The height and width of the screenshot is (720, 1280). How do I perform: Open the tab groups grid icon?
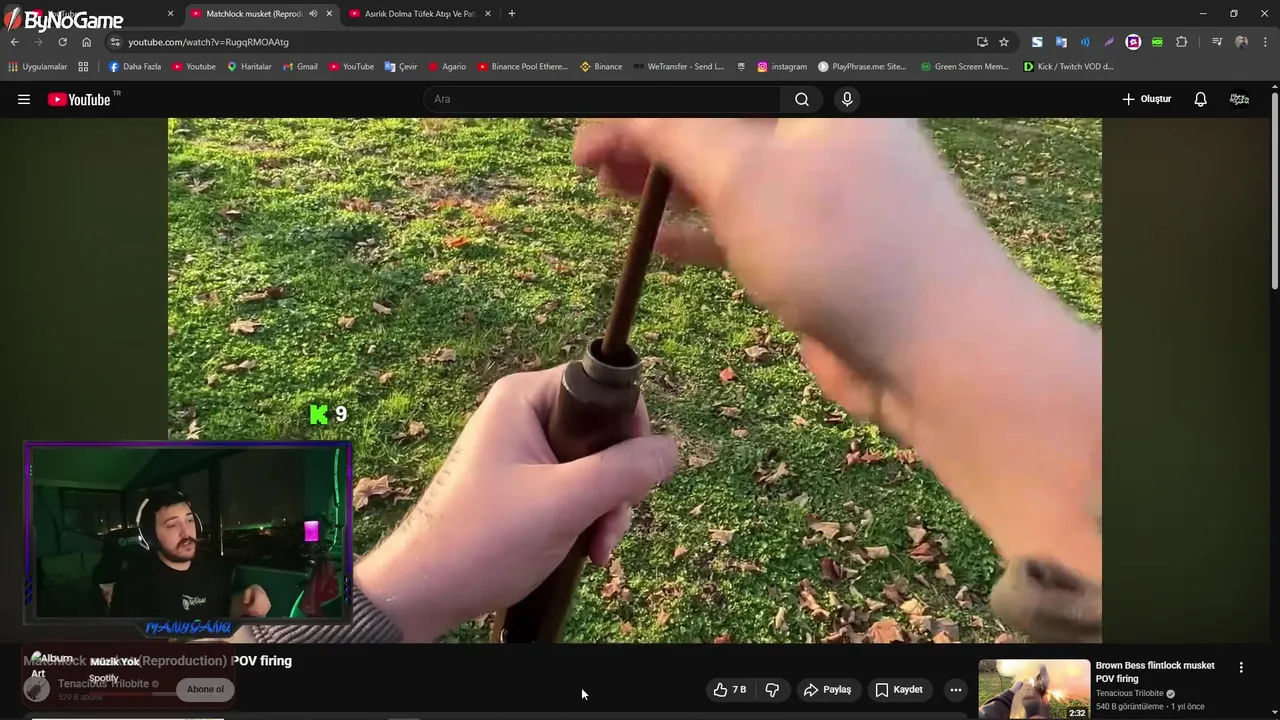tap(83, 67)
